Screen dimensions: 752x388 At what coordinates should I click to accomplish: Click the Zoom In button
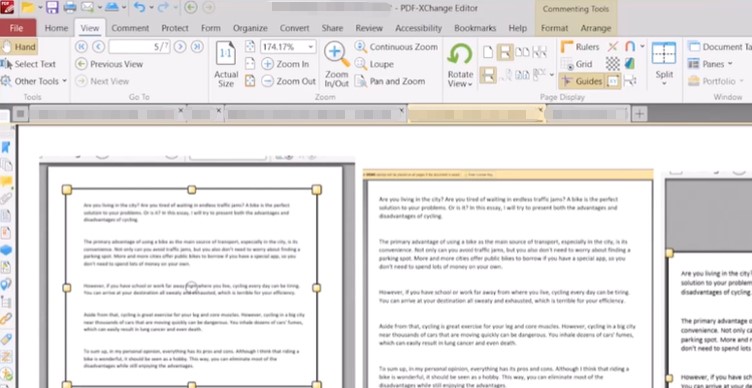[285, 64]
